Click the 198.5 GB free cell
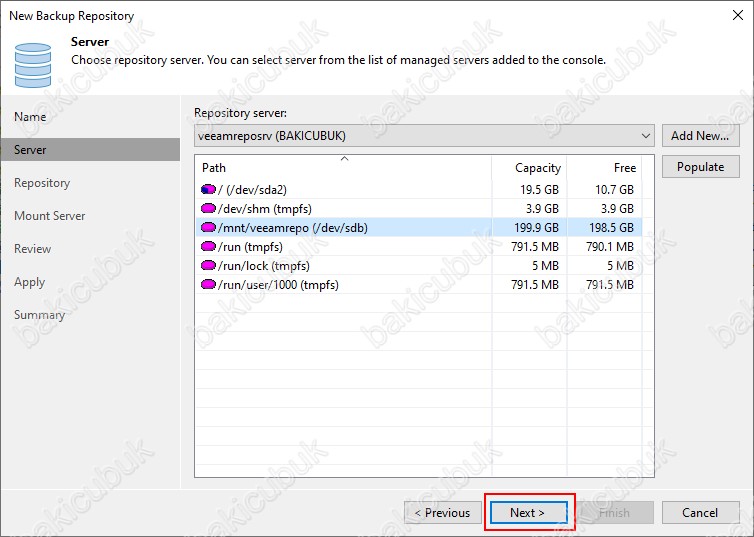 pyautogui.click(x=604, y=227)
